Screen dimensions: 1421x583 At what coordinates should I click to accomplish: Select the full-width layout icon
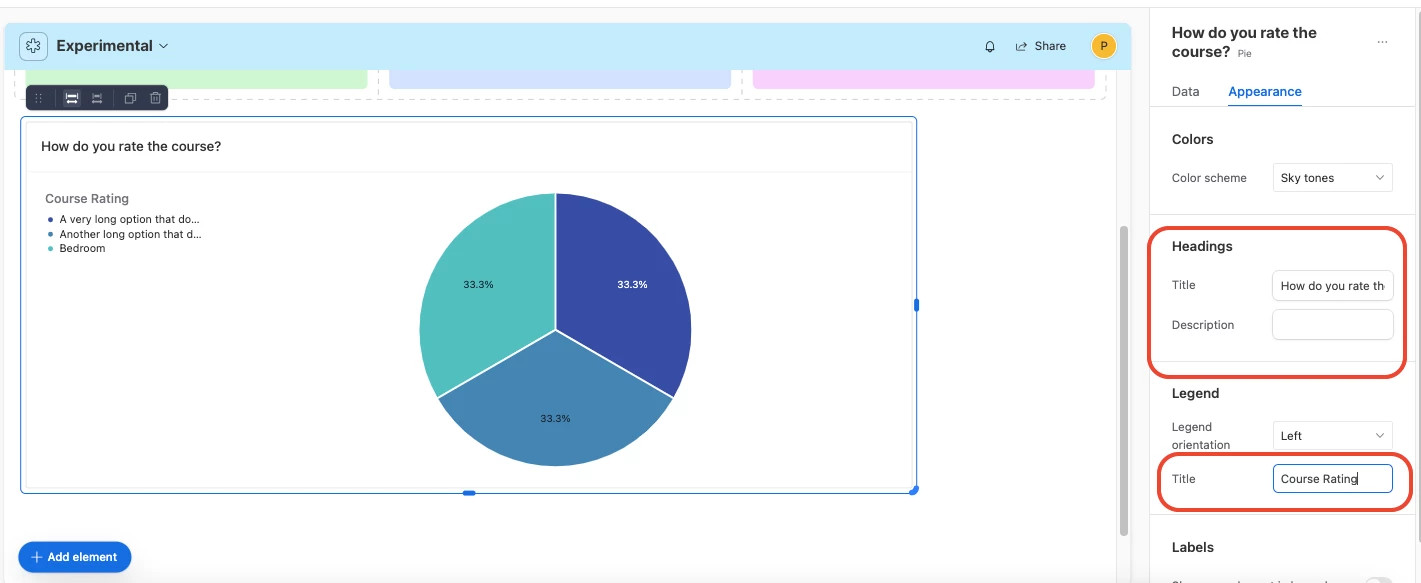click(72, 98)
